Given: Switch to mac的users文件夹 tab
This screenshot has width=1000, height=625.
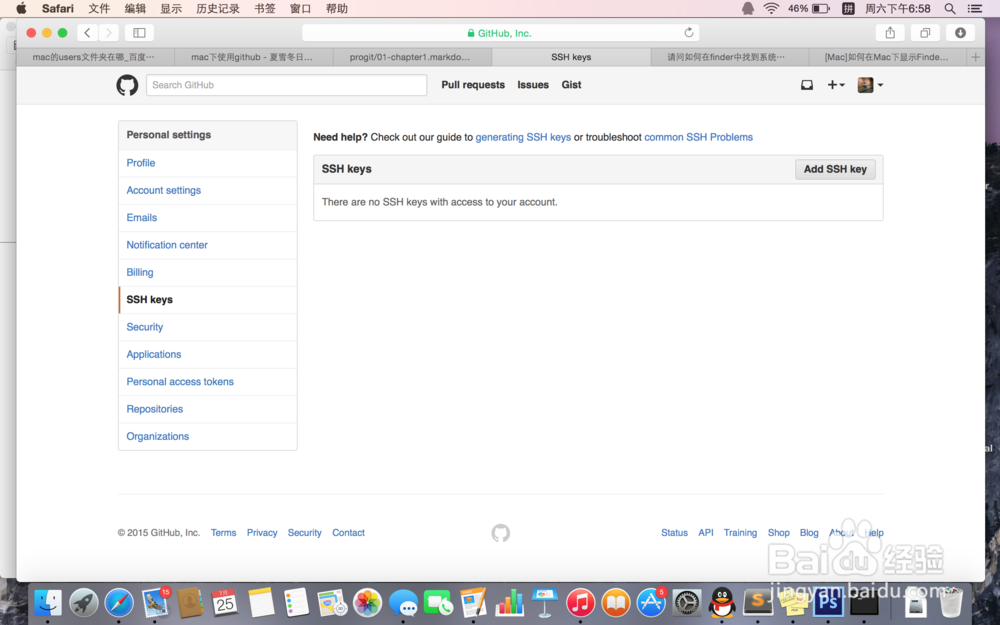Looking at the screenshot, I should point(95,57).
